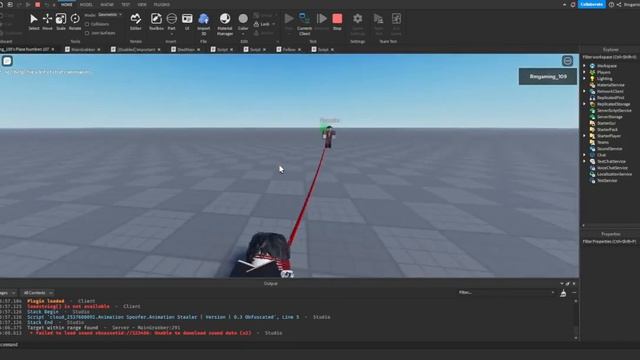Click the red stop square in quick access bar
640x360 pixels.
(x=38, y=4)
